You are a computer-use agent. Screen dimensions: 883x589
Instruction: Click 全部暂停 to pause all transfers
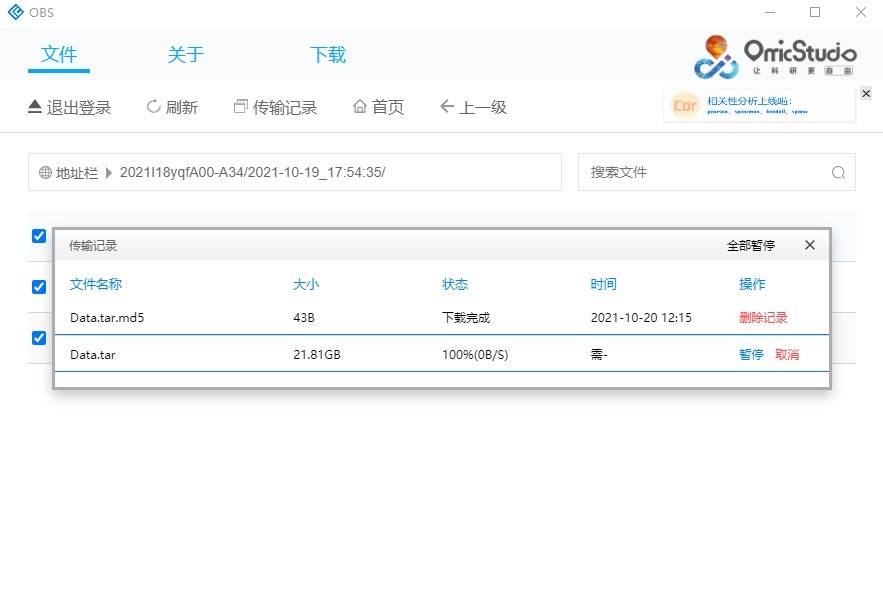pos(750,245)
